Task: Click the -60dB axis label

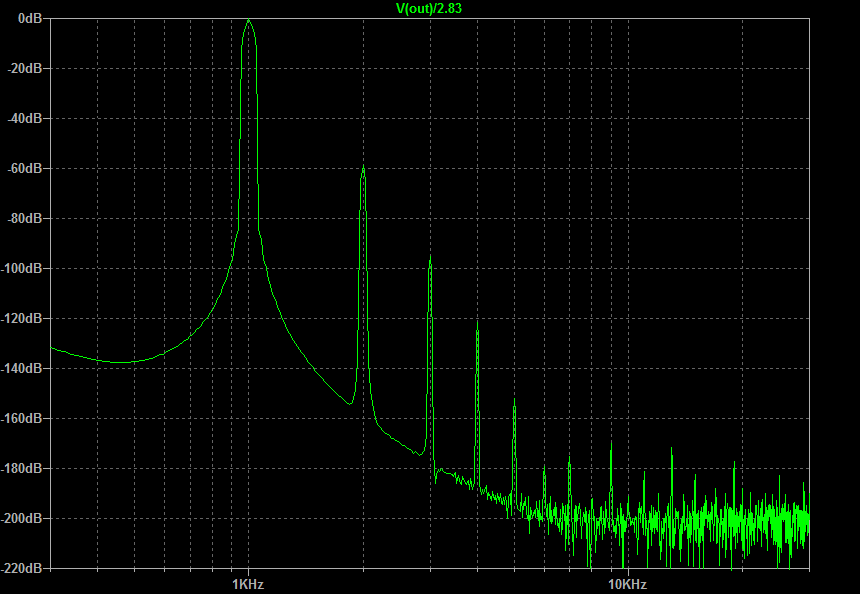Action: coord(25,168)
